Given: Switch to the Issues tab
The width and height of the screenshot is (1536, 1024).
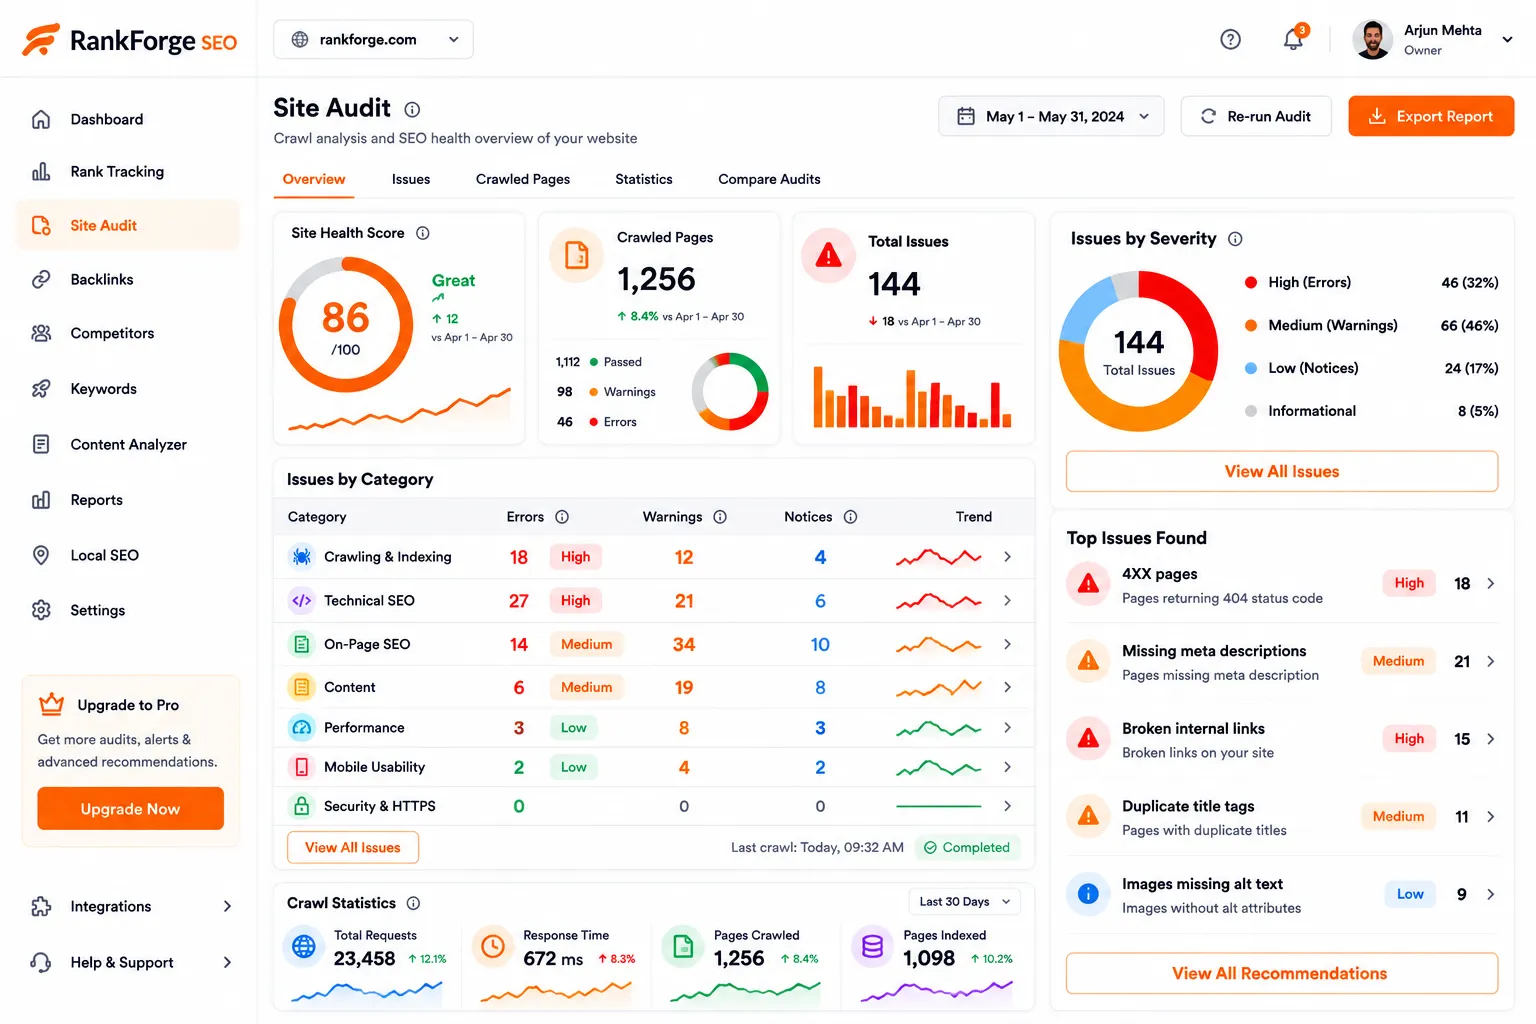Looking at the screenshot, I should 411,179.
